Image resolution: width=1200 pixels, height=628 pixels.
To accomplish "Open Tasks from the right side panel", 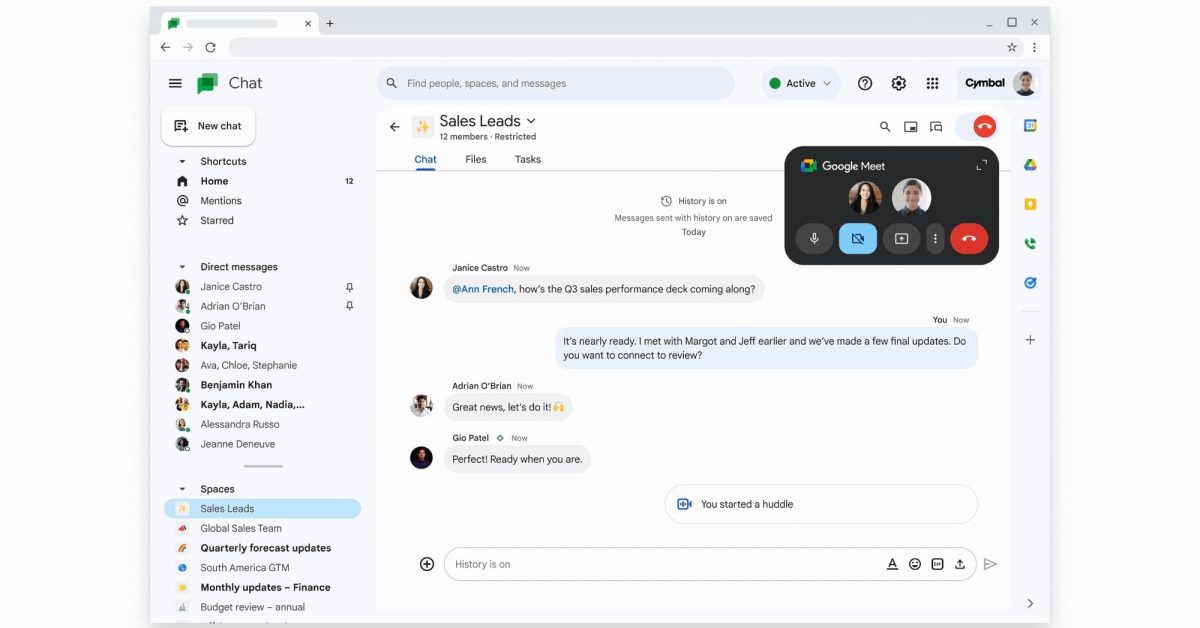I will click(1030, 283).
